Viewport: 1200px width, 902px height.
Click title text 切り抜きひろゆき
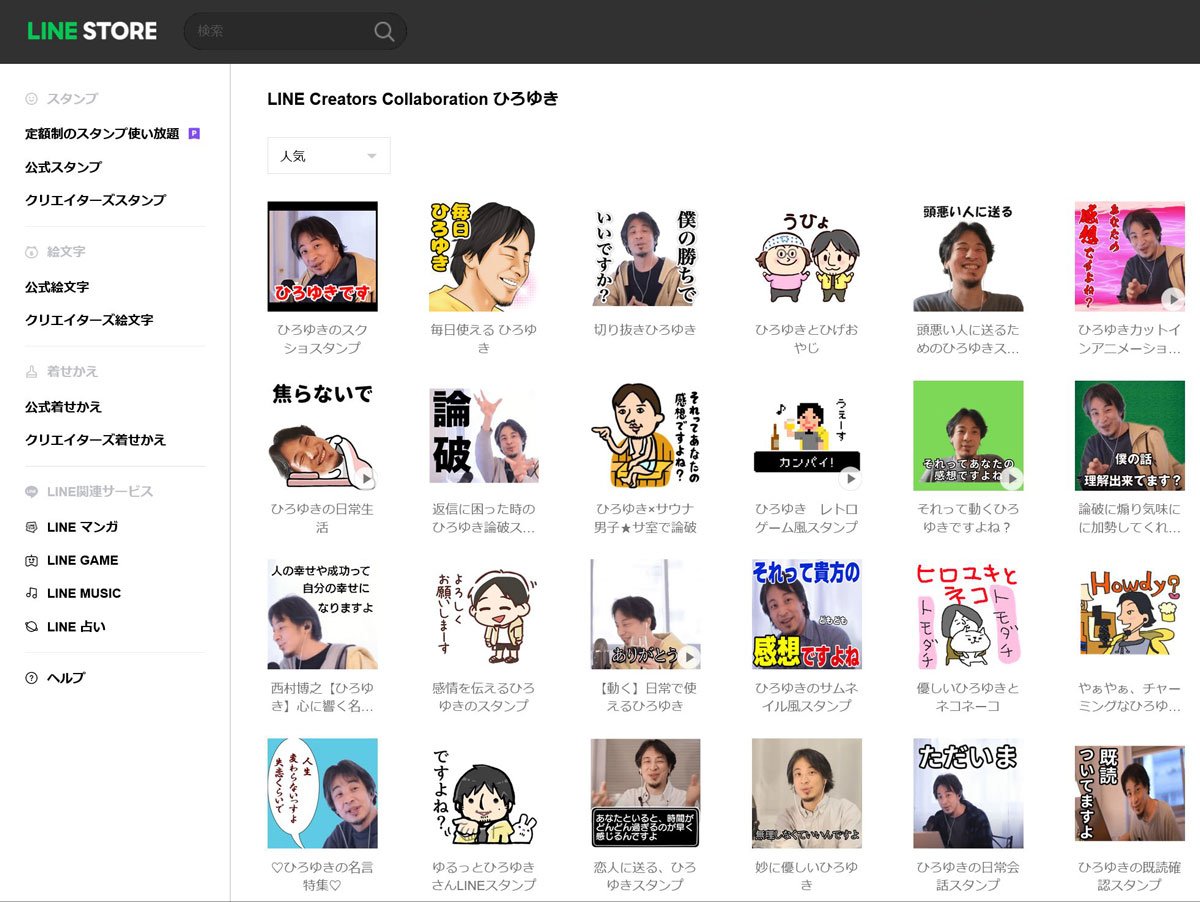click(645, 330)
